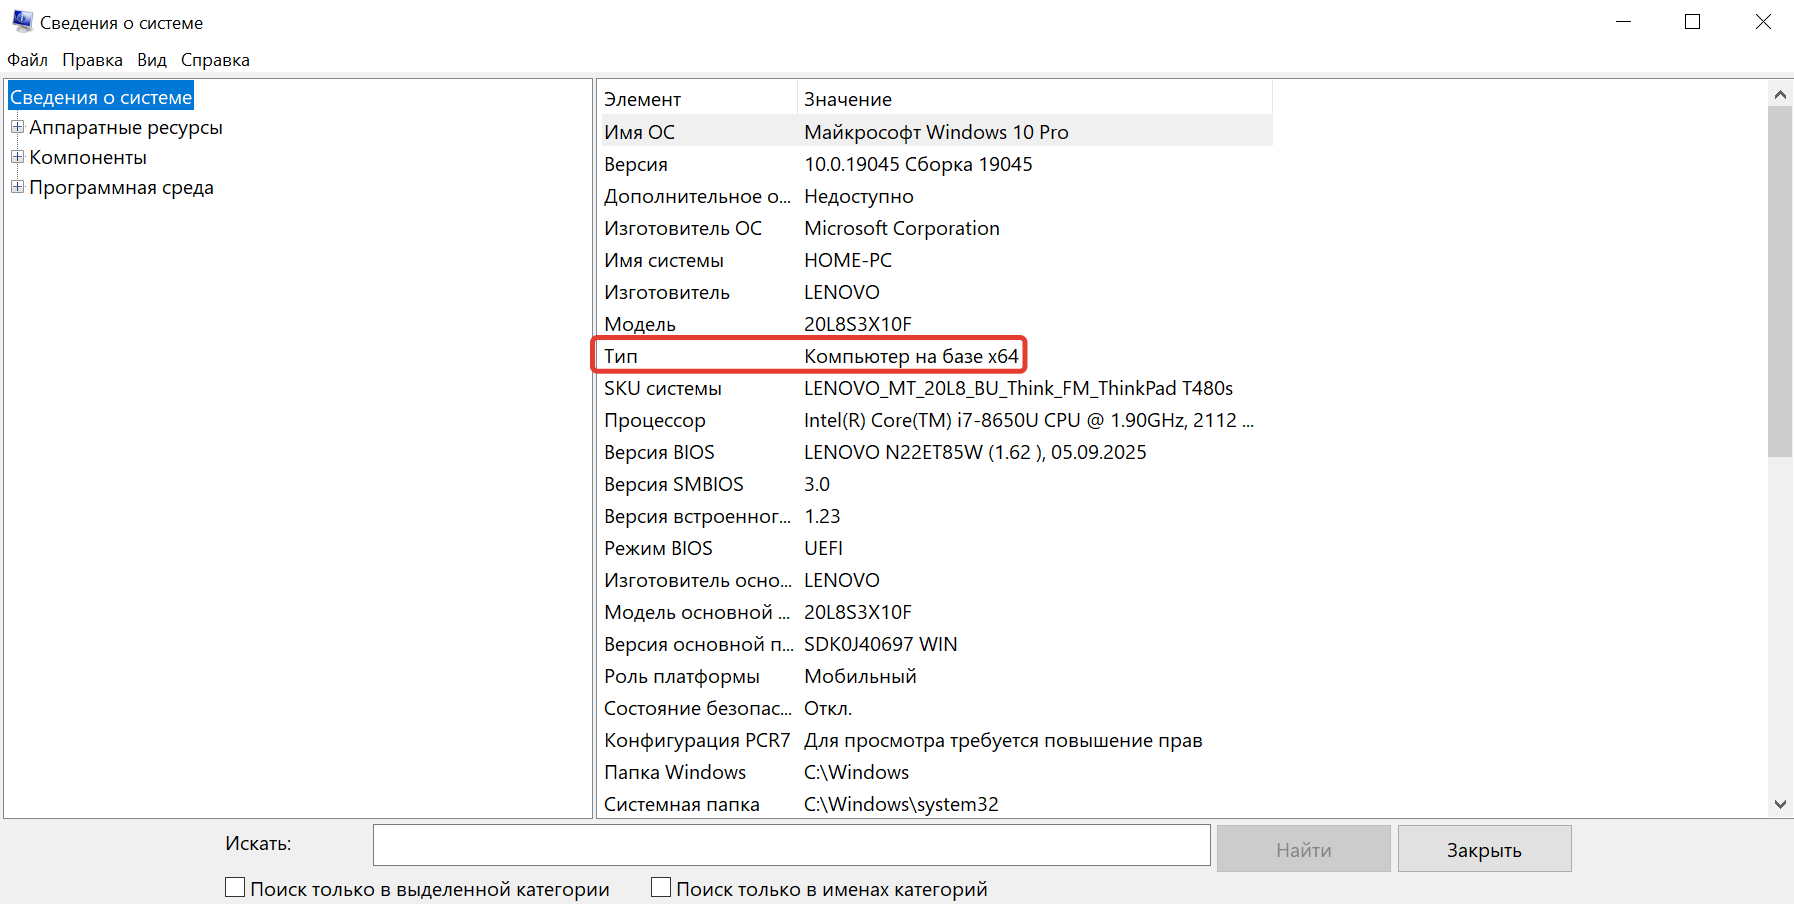Open the Справка menu
This screenshot has height=904, width=1794.
pyautogui.click(x=215, y=60)
